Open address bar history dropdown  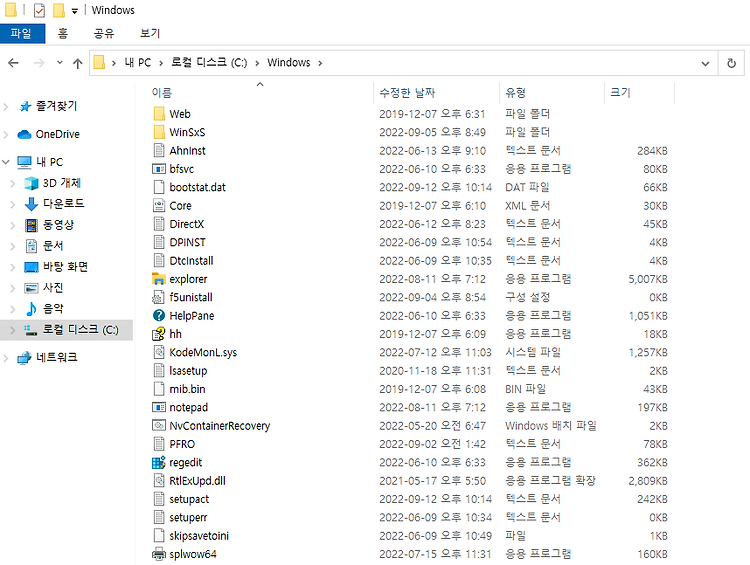(x=705, y=63)
